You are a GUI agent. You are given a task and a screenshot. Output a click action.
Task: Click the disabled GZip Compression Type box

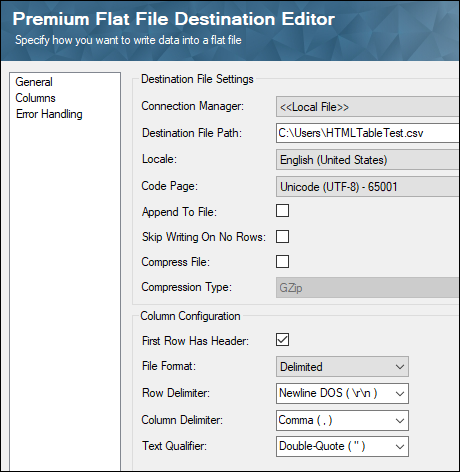[x=368, y=288]
